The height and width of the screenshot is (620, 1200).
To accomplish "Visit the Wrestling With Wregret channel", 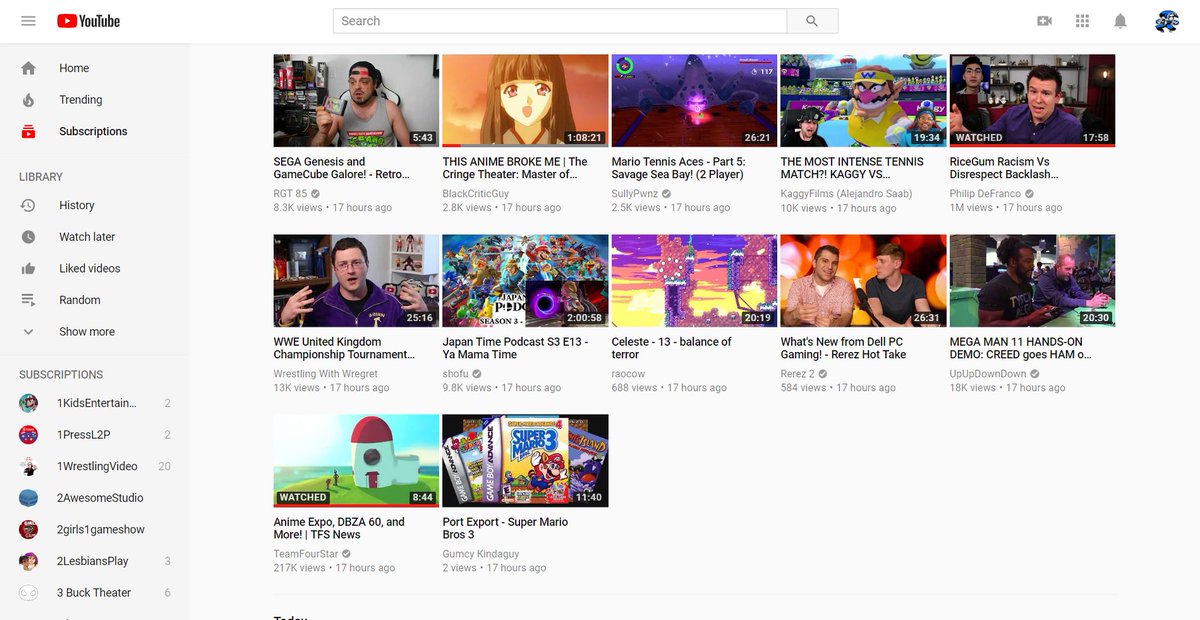I will pyautogui.click(x=326, y=374).
